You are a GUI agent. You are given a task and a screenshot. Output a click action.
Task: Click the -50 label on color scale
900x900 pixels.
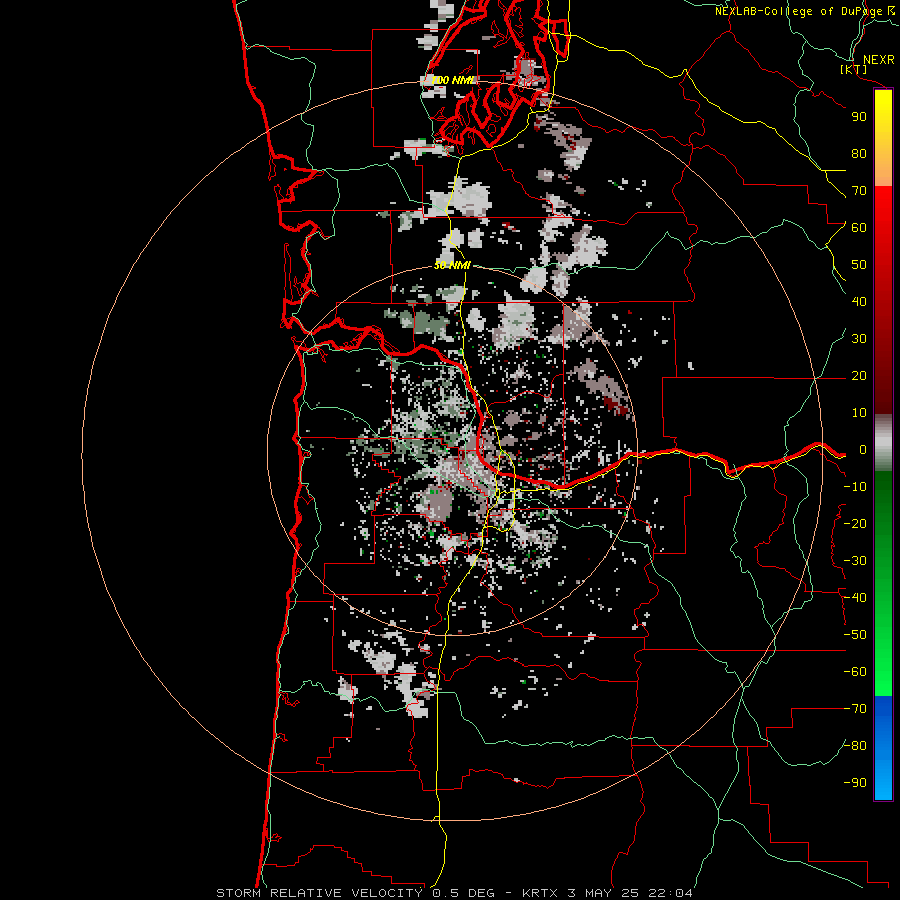pos(855,635)
